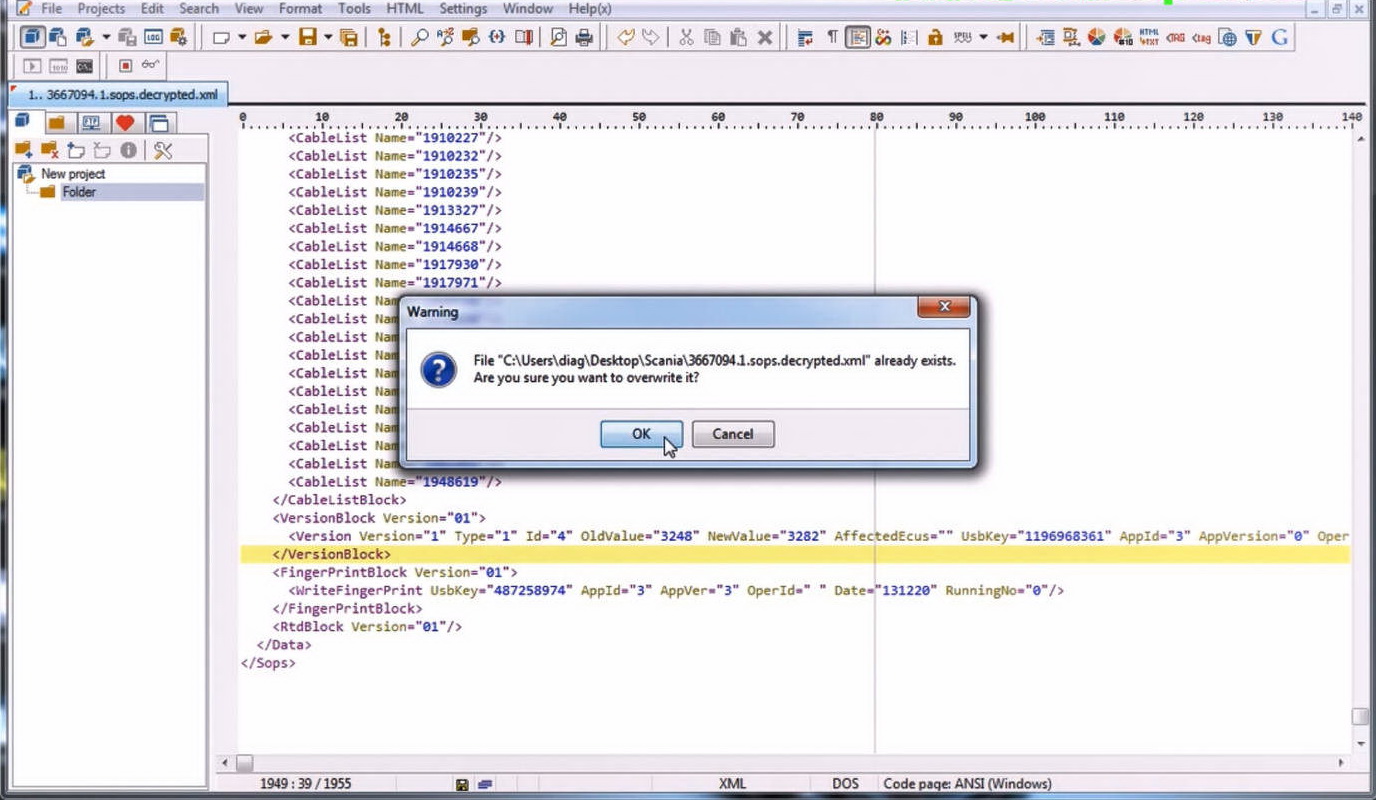Open the Format menu

300,8
